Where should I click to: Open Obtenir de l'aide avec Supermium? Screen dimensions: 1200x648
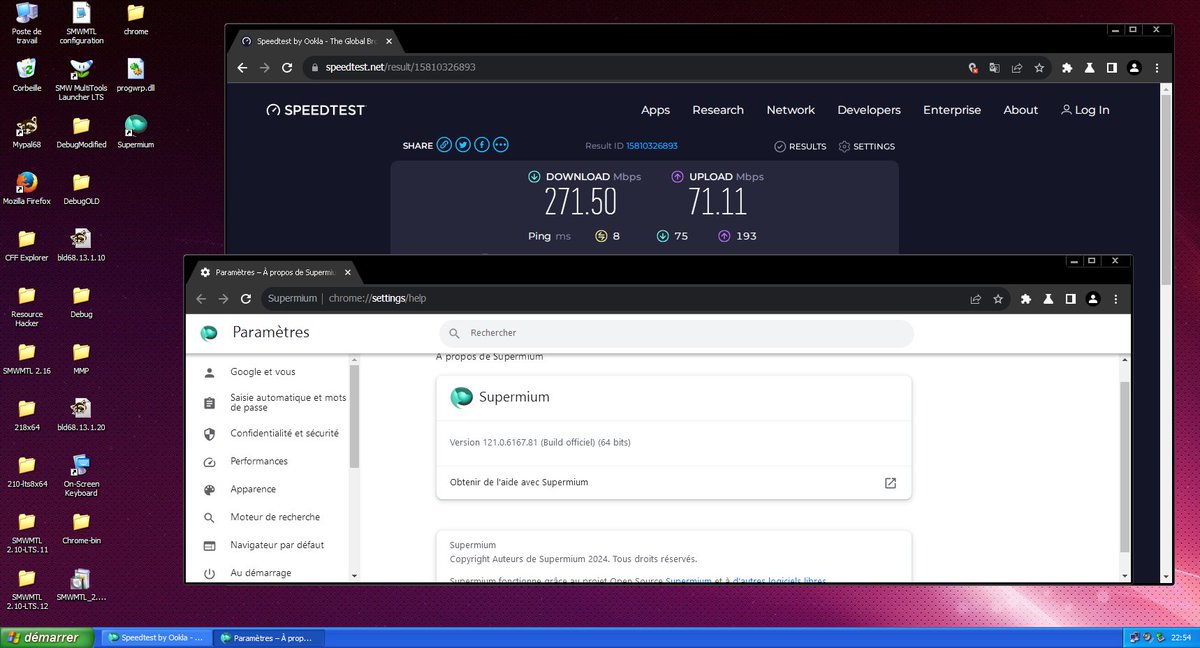click(x=674, y=482)
